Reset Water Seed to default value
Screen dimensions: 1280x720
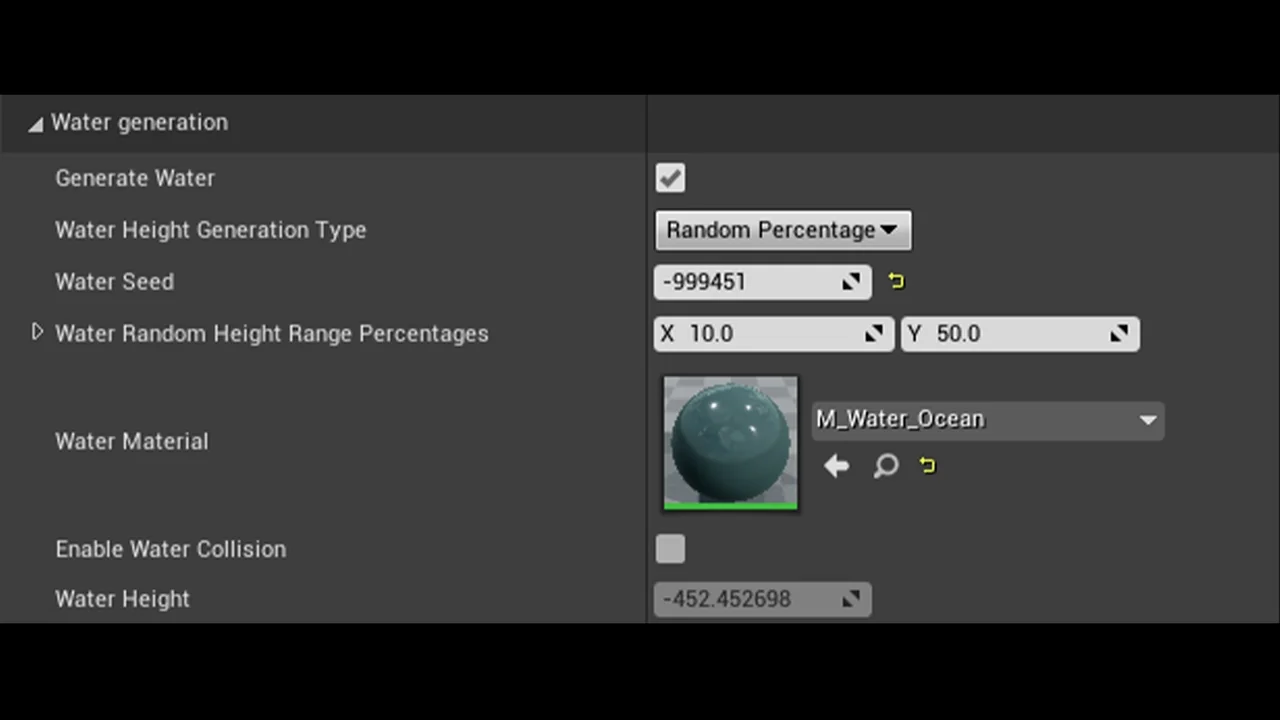896,282
